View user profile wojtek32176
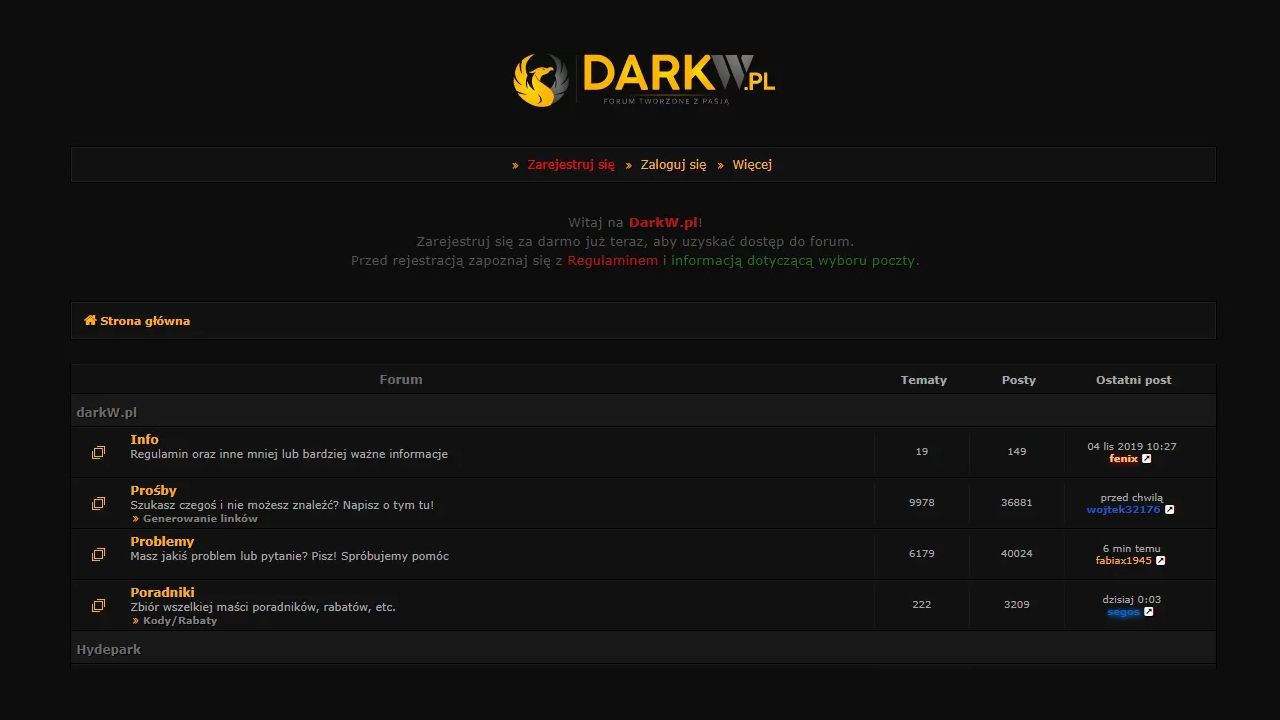This screenshot has width=1280, height=720. (1123, 510)
